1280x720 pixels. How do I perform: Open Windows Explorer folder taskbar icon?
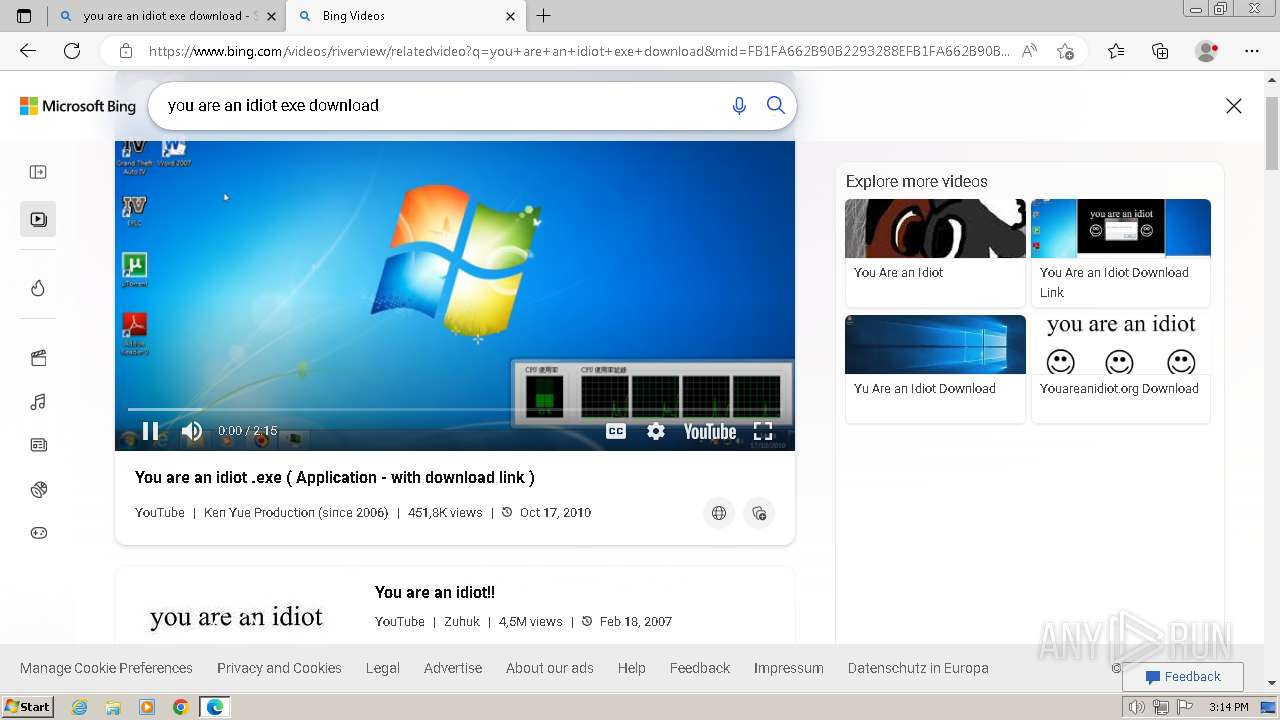point(113,707)
